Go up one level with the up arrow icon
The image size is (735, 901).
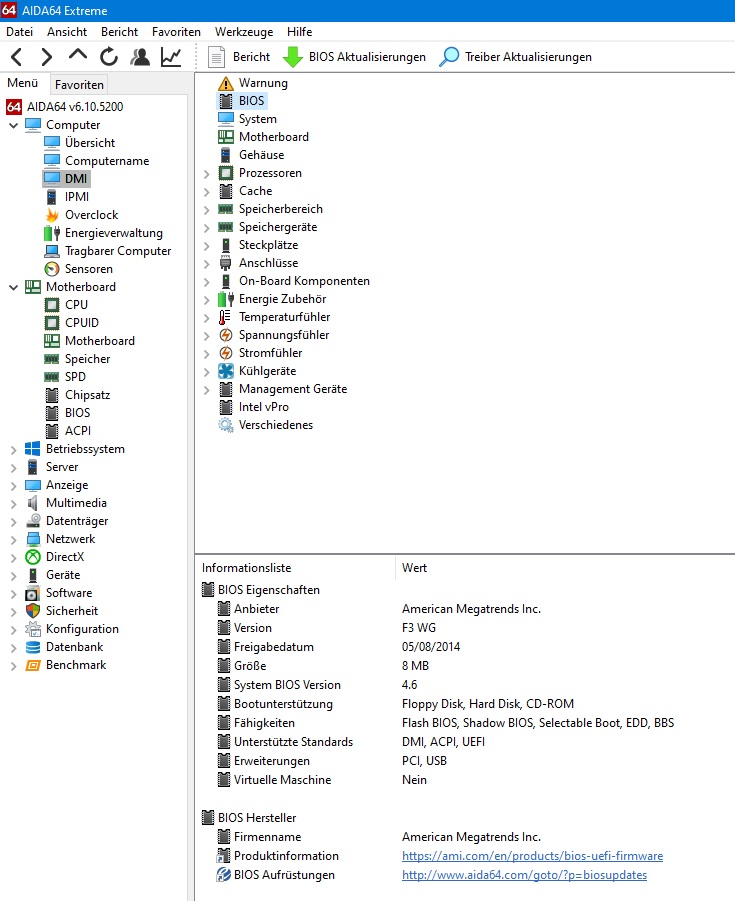[78, 55]
